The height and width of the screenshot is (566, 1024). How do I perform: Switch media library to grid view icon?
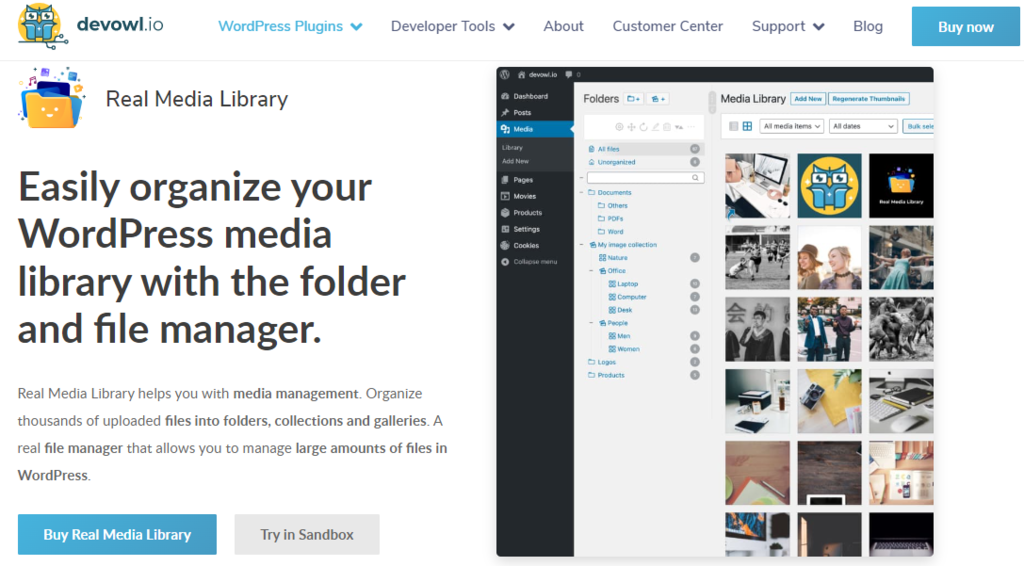point(747,126)
